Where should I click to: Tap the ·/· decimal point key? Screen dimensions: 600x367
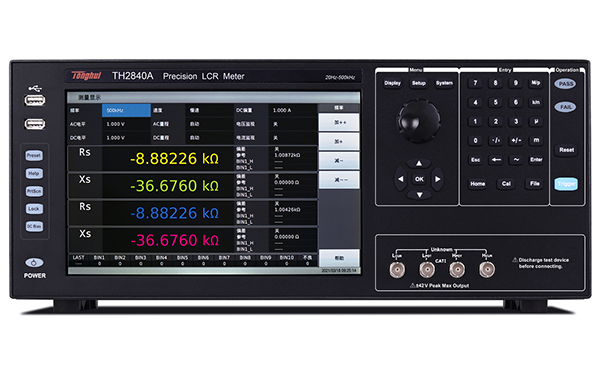pos(496,140)
